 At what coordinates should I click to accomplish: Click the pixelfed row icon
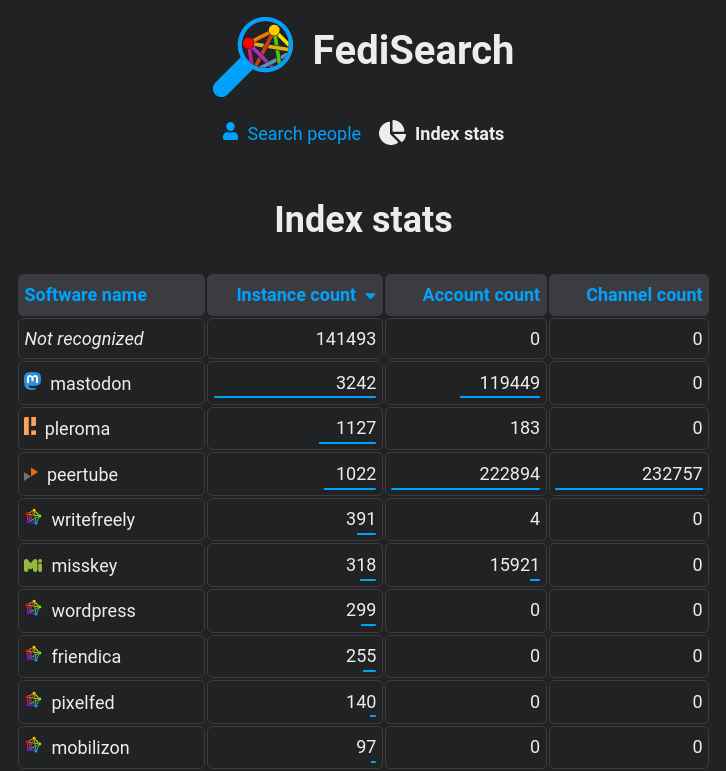33,701
